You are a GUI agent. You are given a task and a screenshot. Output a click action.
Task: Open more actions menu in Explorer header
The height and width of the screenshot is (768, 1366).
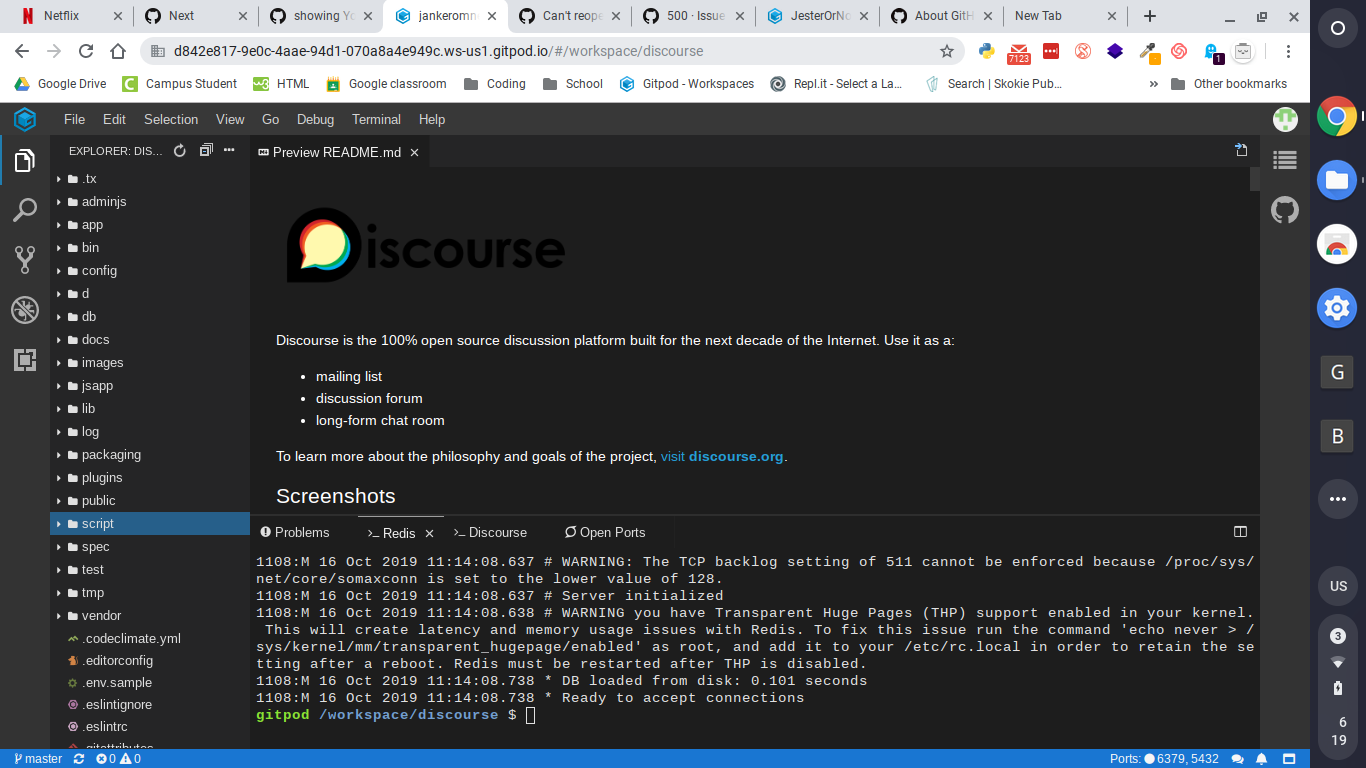pyautogui.click(x=228, y=150)
